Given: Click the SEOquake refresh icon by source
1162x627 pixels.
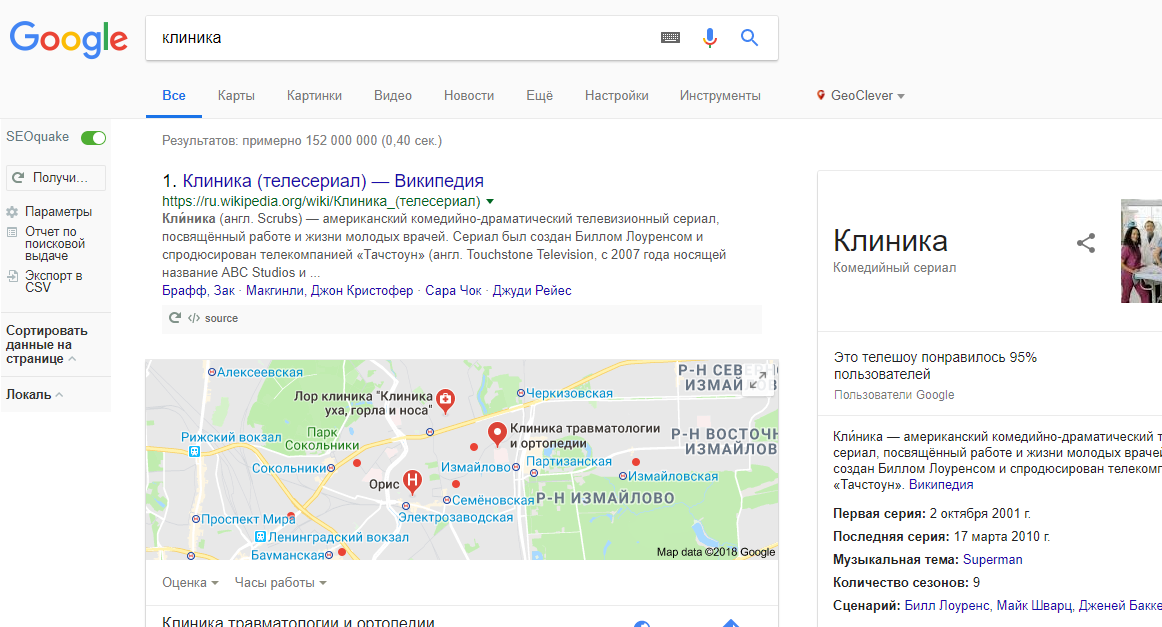Looking at the screenshot, I should (175, 318).
